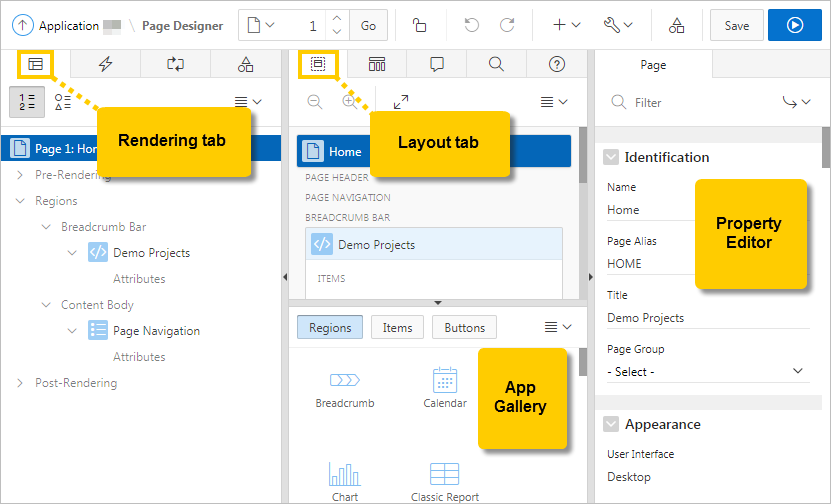Toggle group by processing order view
831x504 pixels.
coord(27,102)
